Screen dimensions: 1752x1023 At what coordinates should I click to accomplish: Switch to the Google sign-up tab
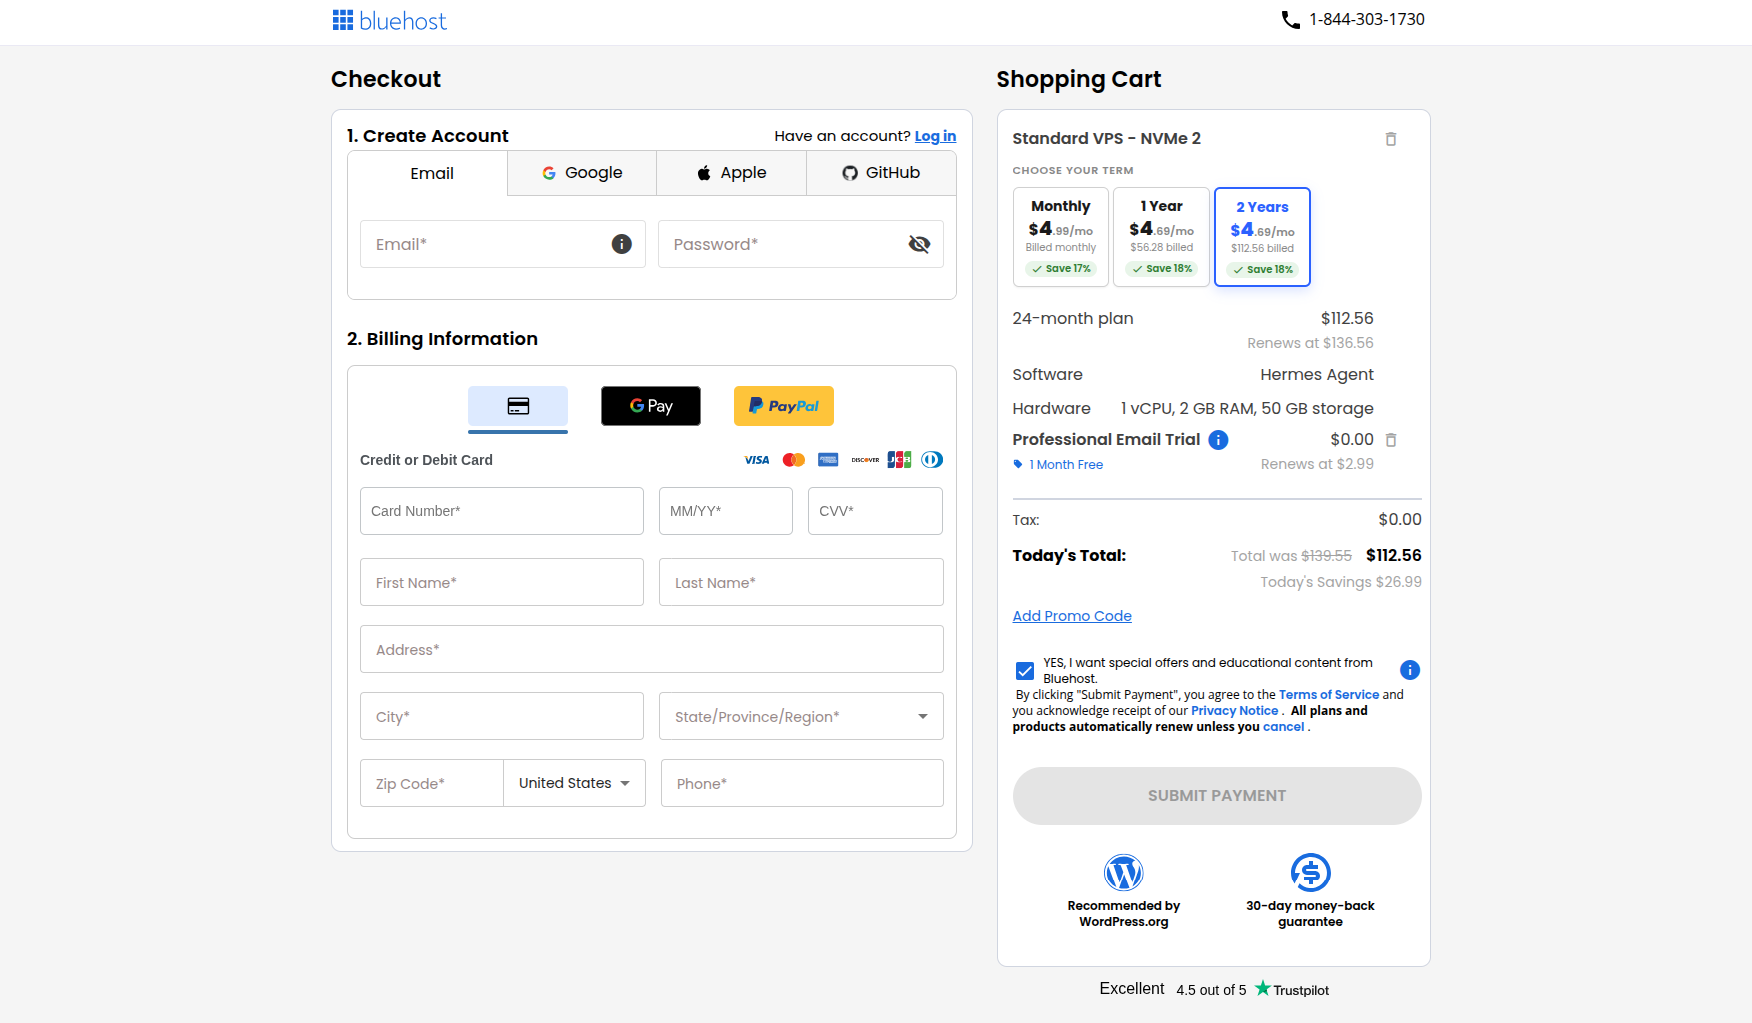[x=582, y=173]
